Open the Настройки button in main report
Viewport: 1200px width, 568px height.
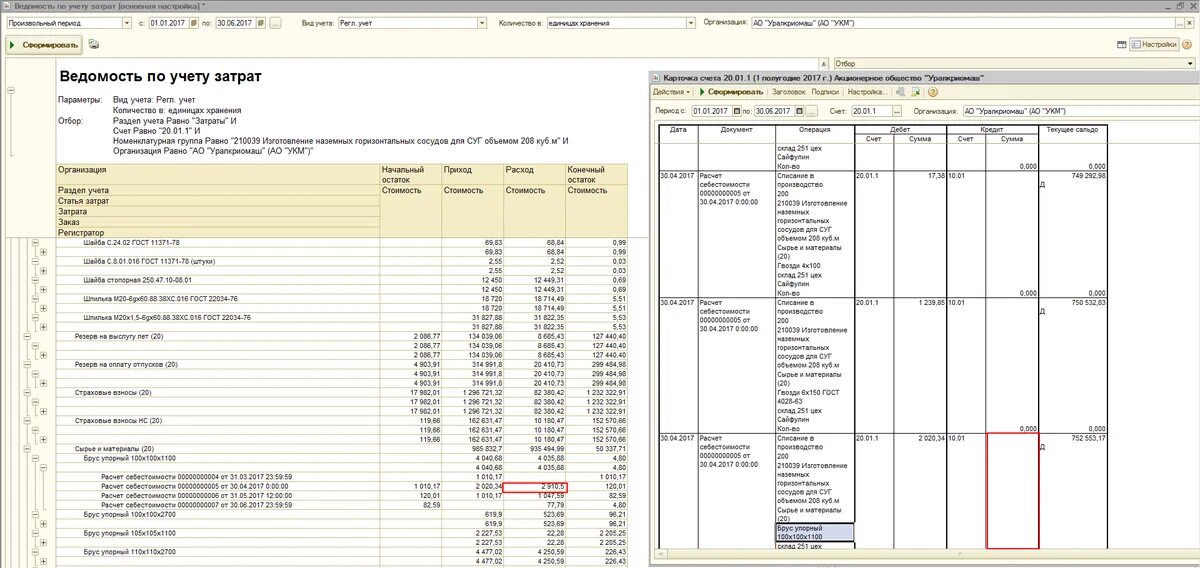[1154, 44]
